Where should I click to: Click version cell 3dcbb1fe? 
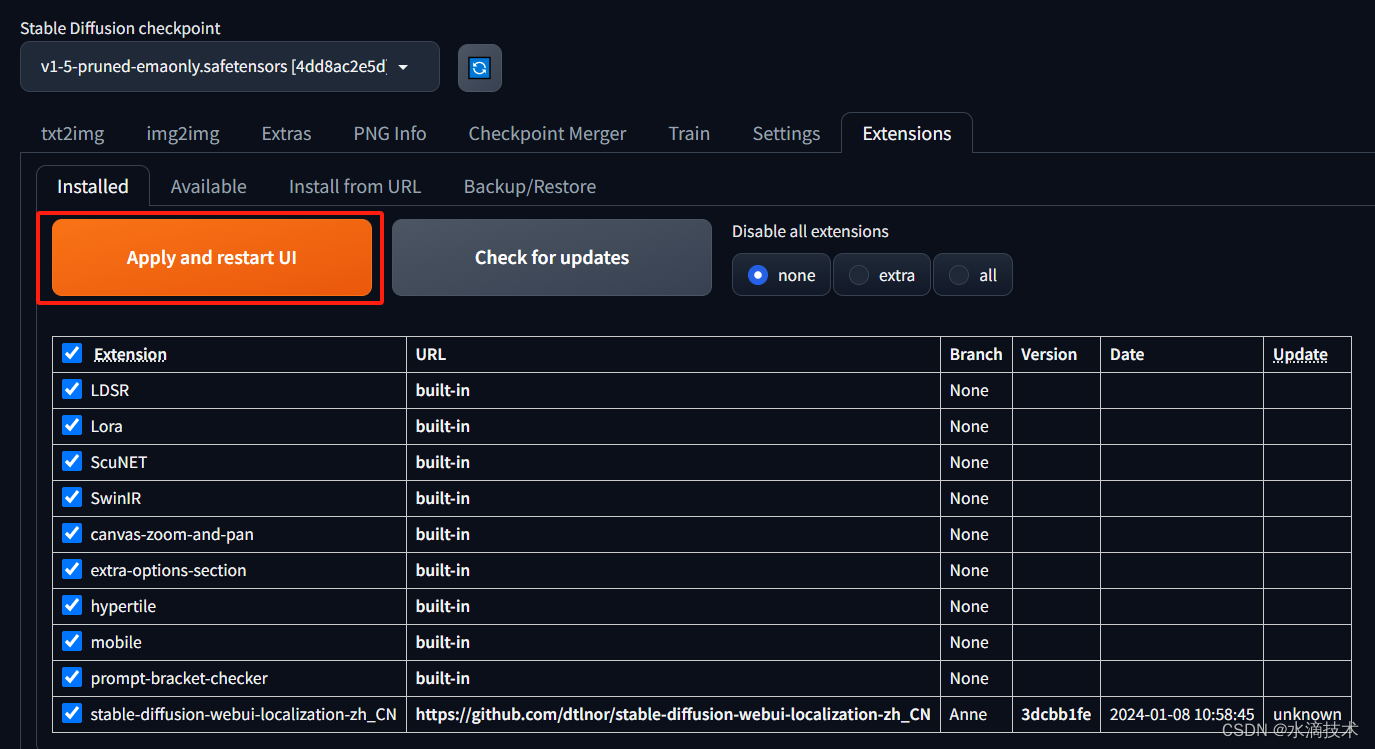point(1056,714)
